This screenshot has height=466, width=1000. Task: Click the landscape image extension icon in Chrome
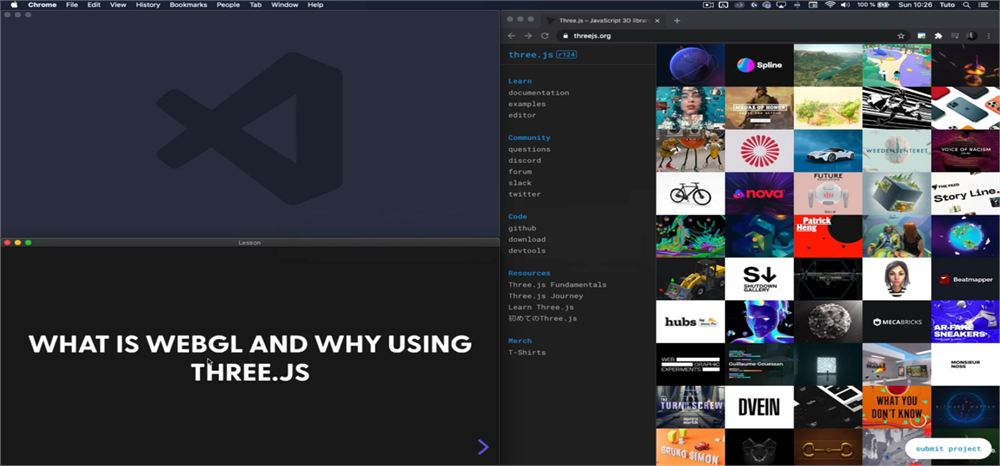click(x=921, y=36)
